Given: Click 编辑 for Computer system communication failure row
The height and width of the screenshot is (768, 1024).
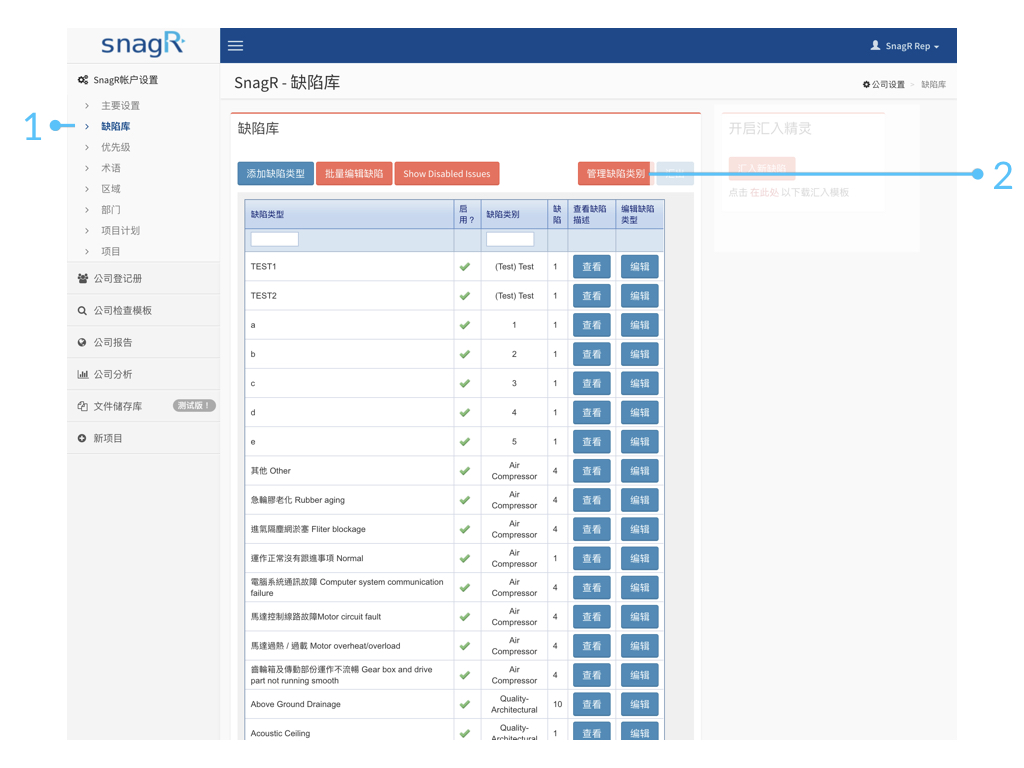Looking at the screenshot, I should coord(639,588).
